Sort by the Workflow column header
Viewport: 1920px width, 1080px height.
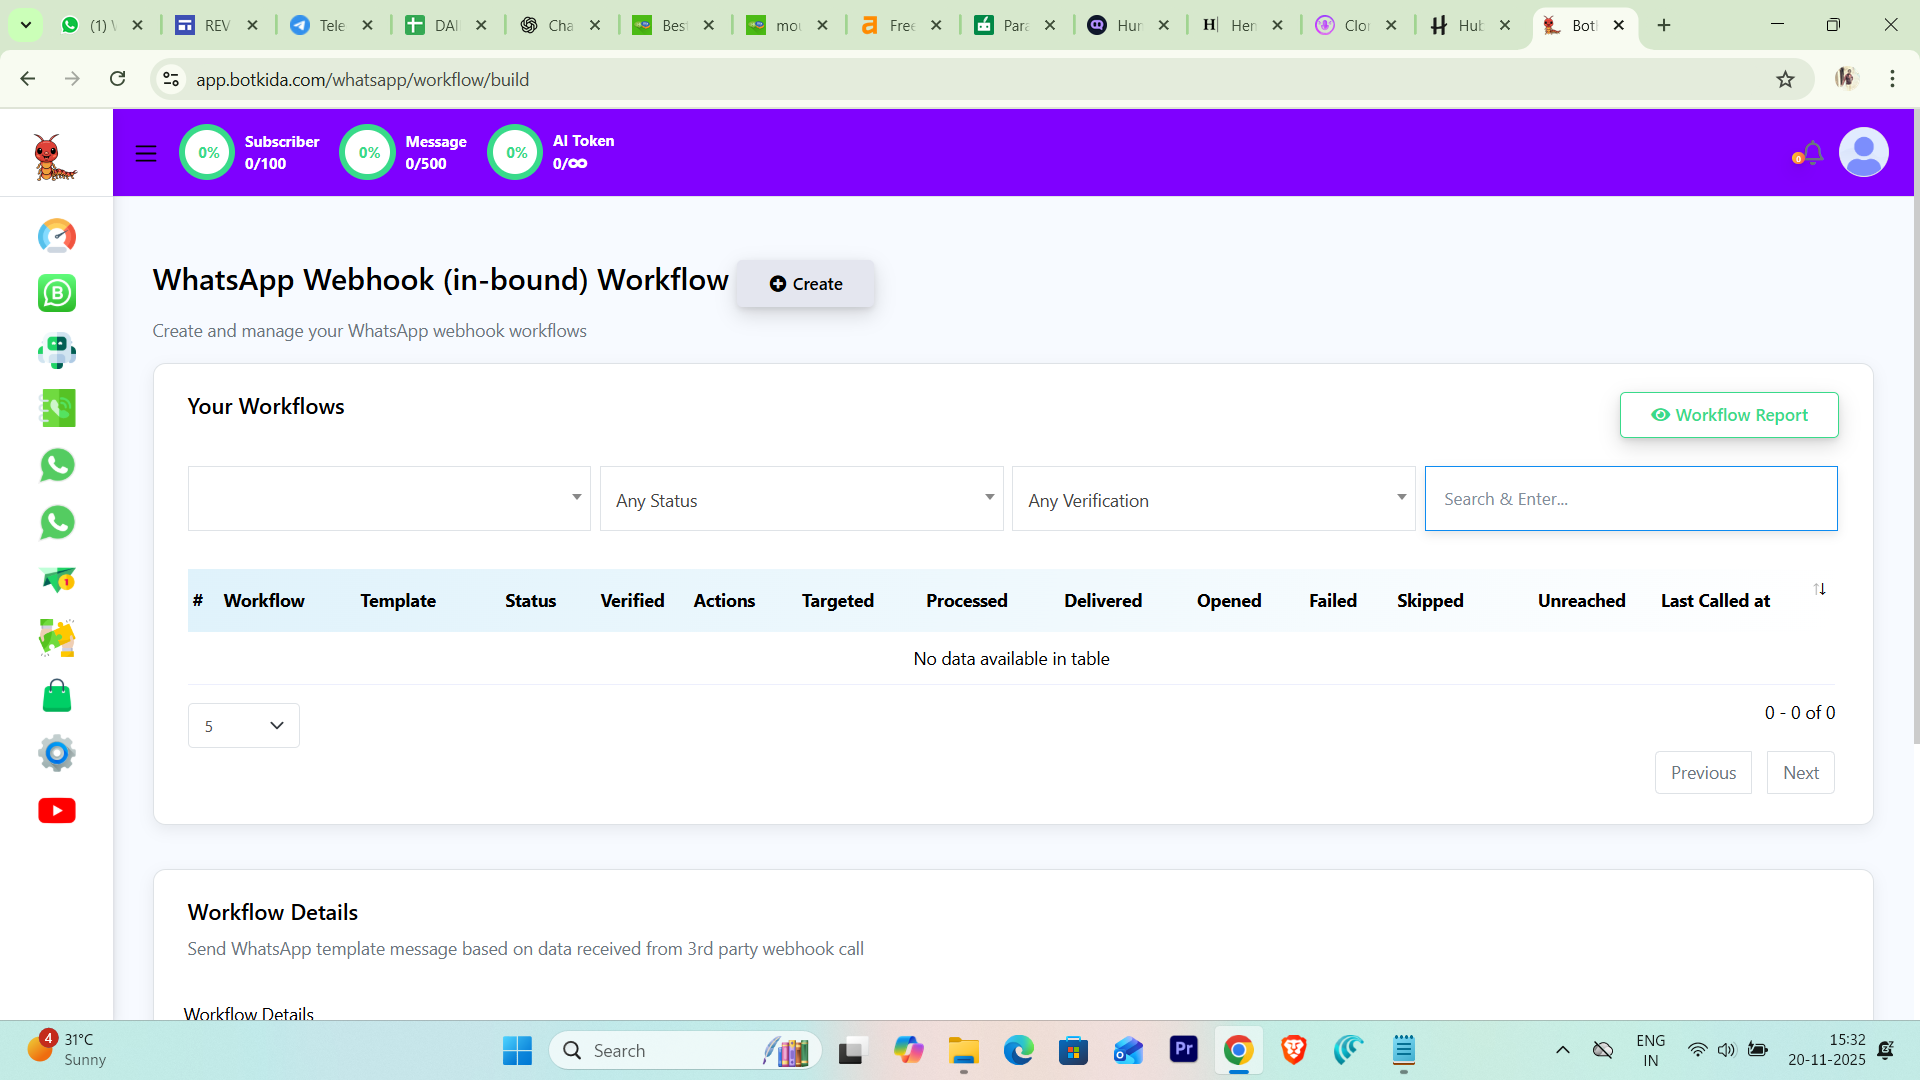(264, 601)
